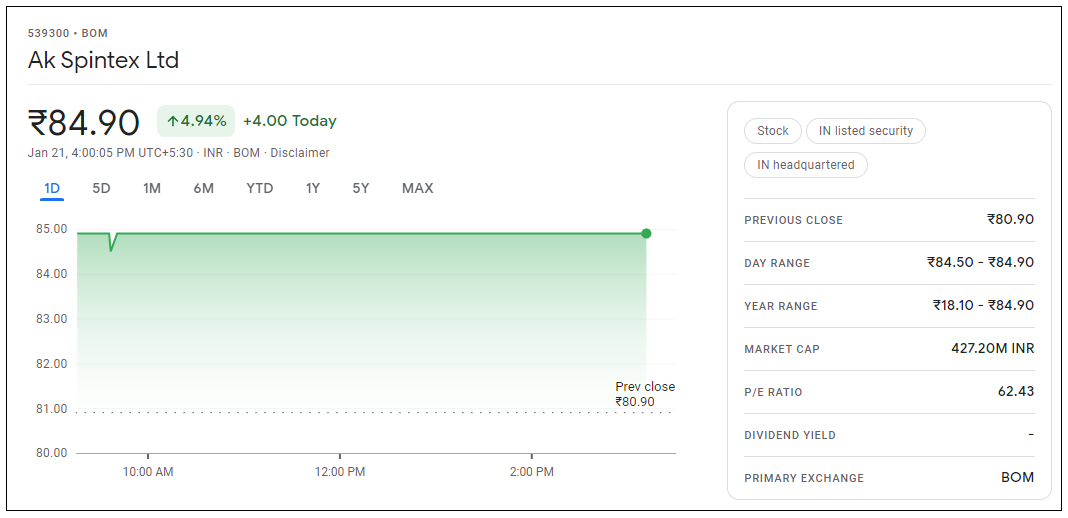Viewport: 1068px width, 518px height.
Task: Click the green up-arrow percentage change badge
Action: [x=196, y=121]
